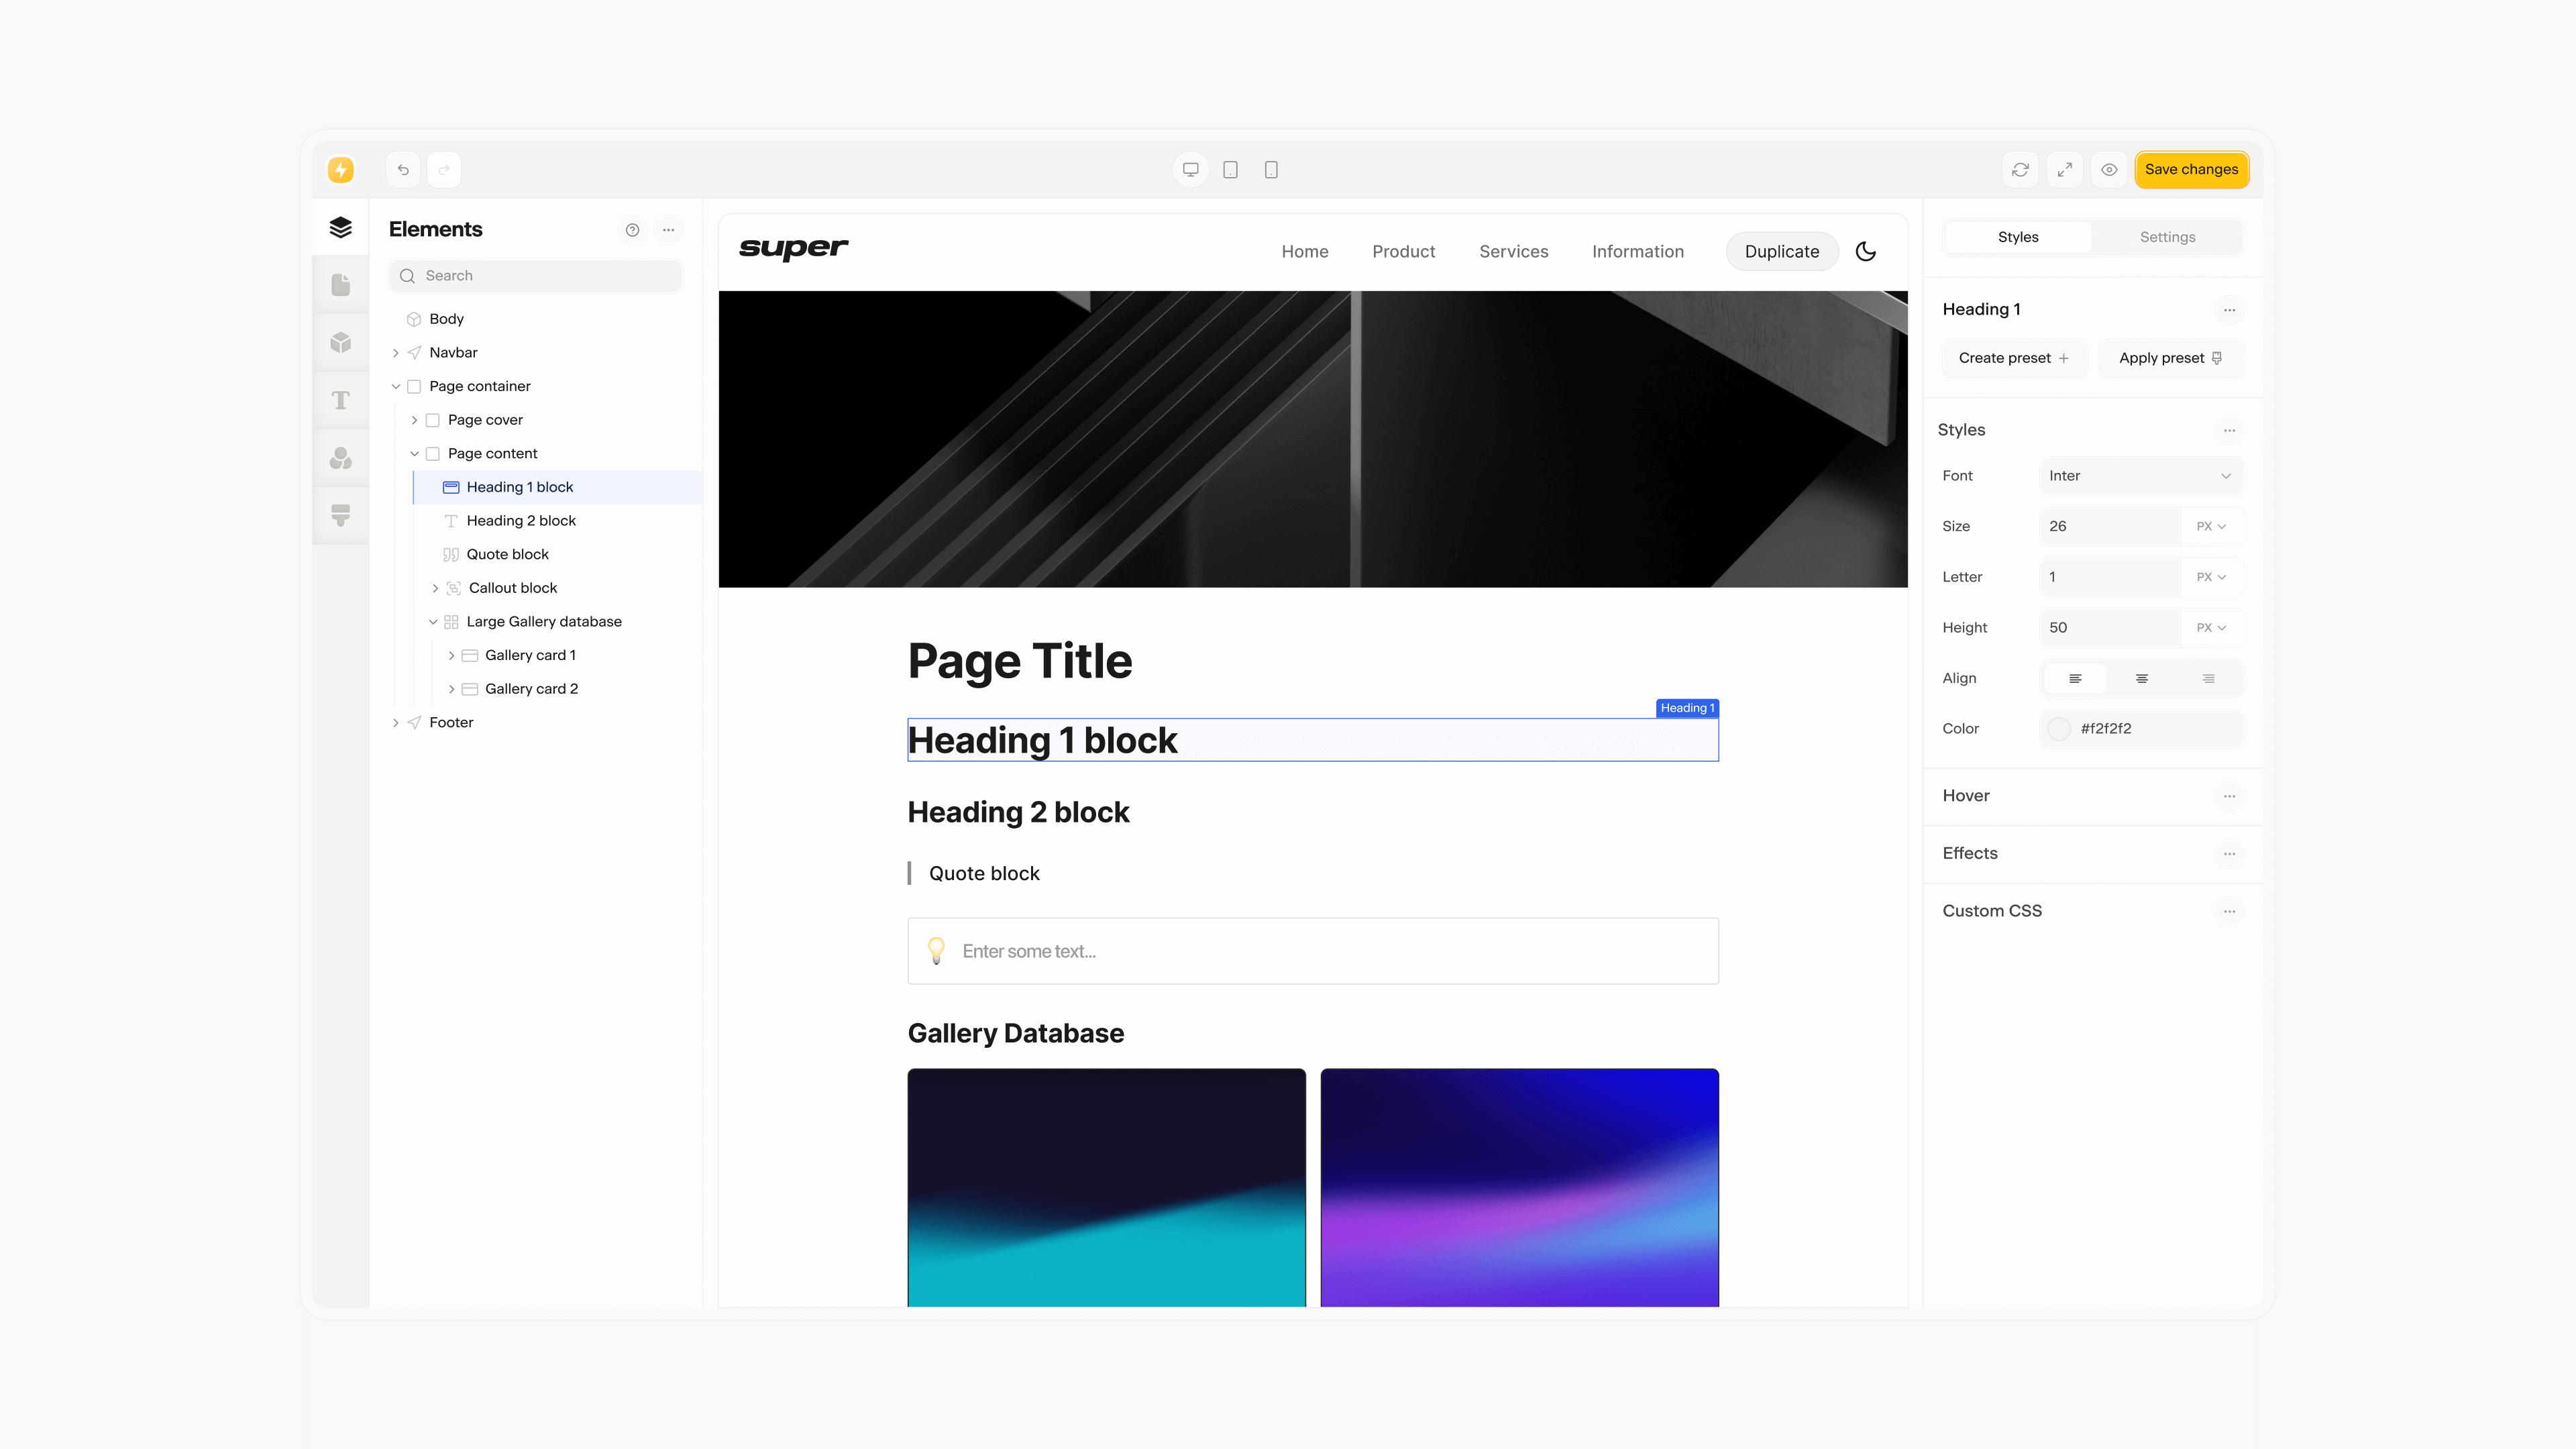Collapse the Large Gallery database item
Viewport: 2576px width, 1449px height.
(x=433, y=621)
